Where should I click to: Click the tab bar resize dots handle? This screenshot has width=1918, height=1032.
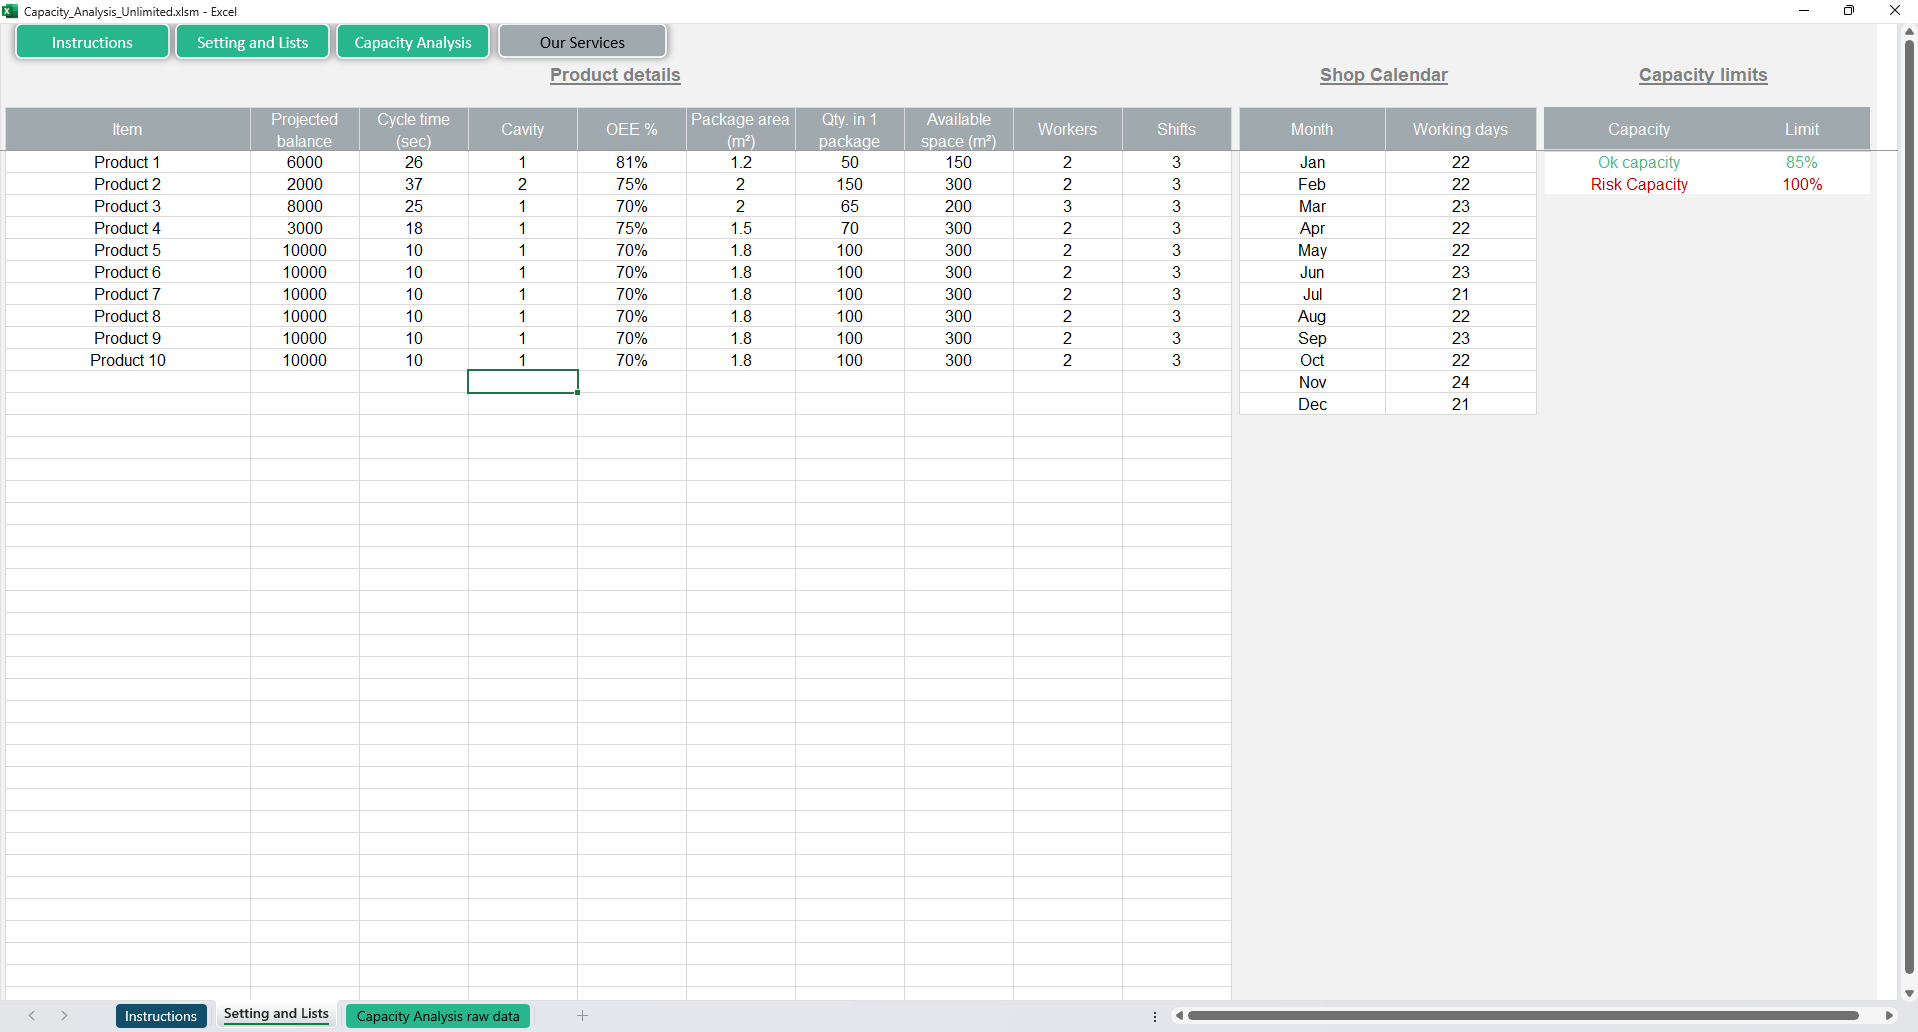(x=1155, y=1016)
